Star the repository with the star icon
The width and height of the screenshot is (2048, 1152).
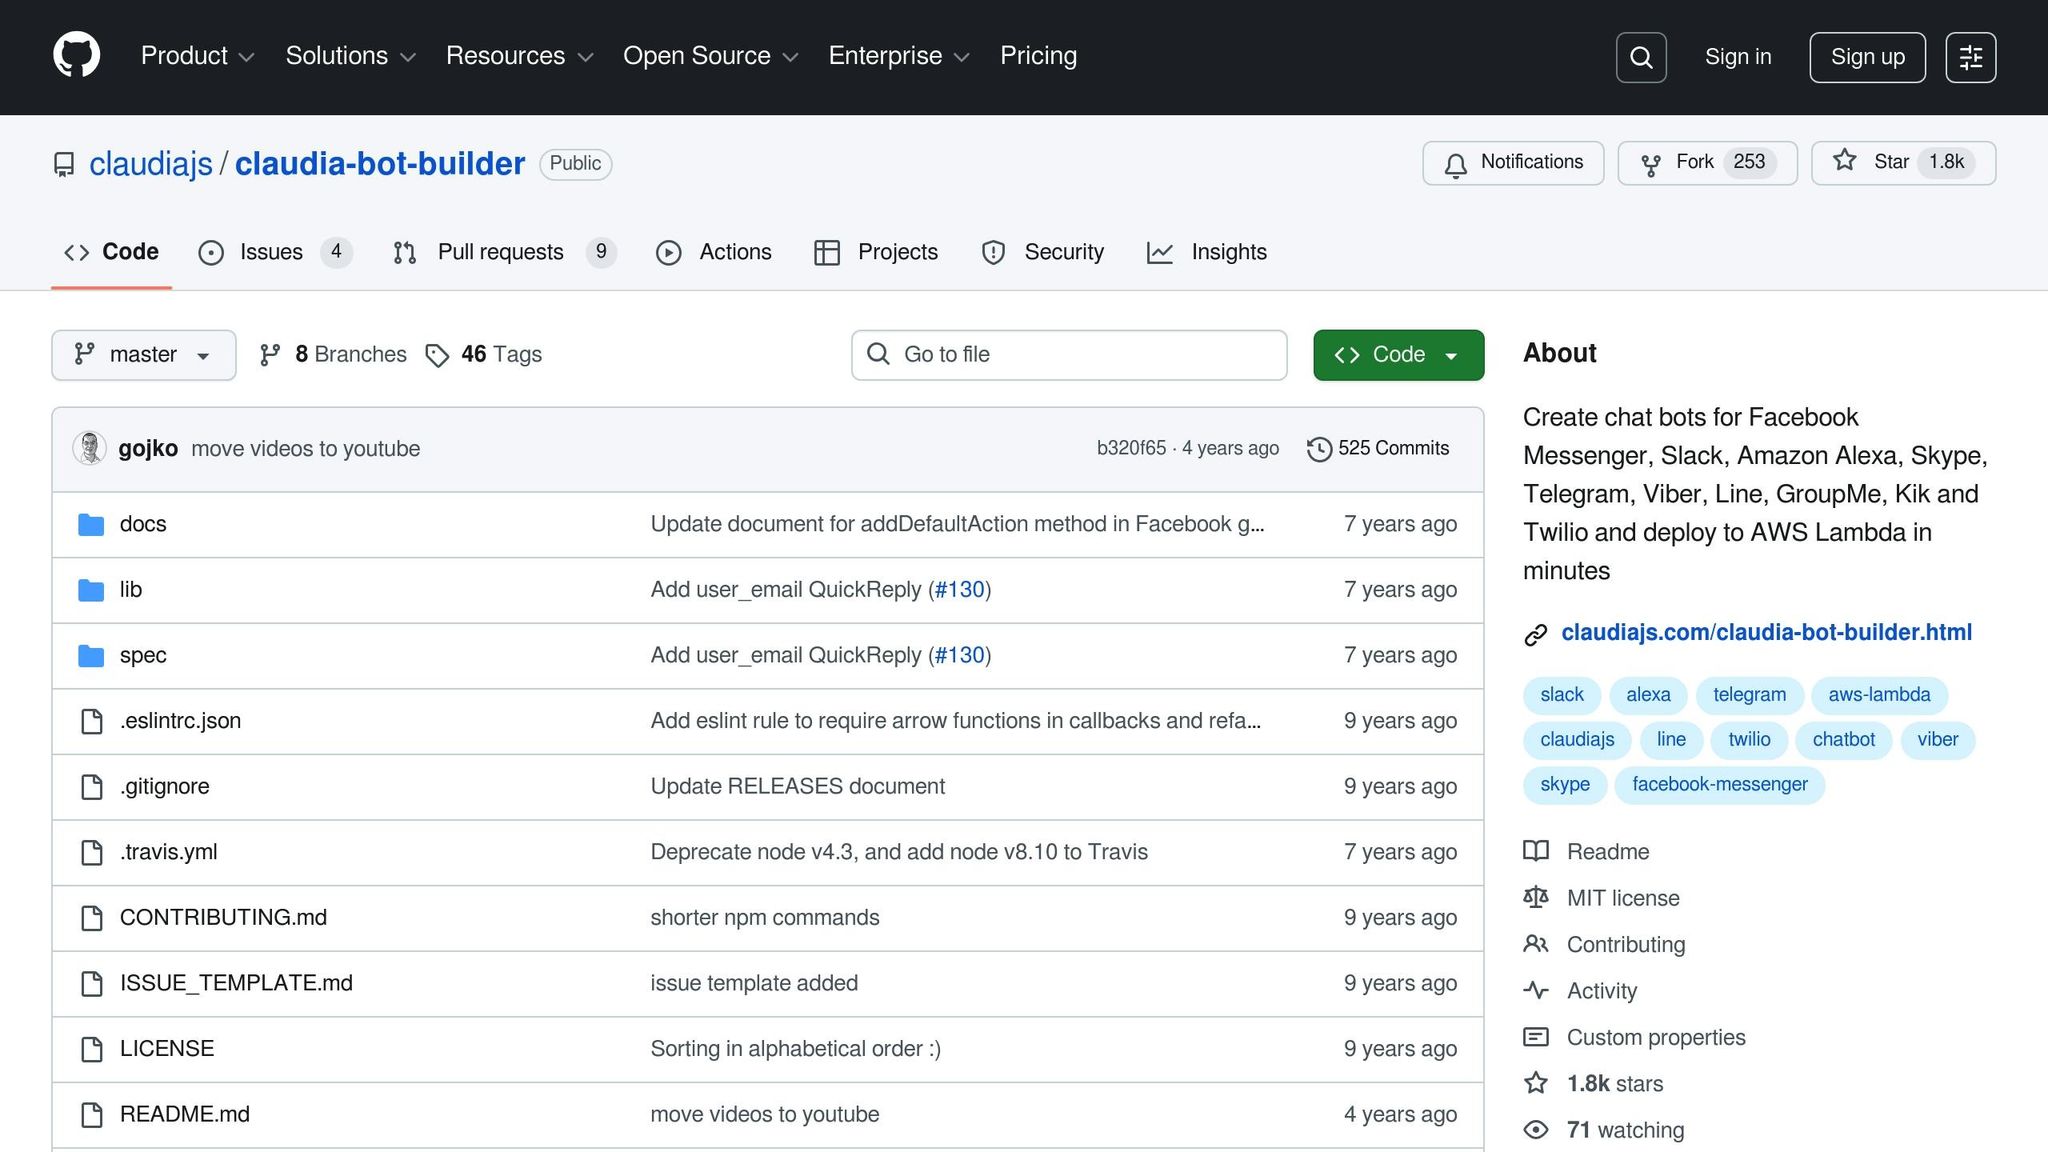pyautogui.click(x=1845, y=161)
